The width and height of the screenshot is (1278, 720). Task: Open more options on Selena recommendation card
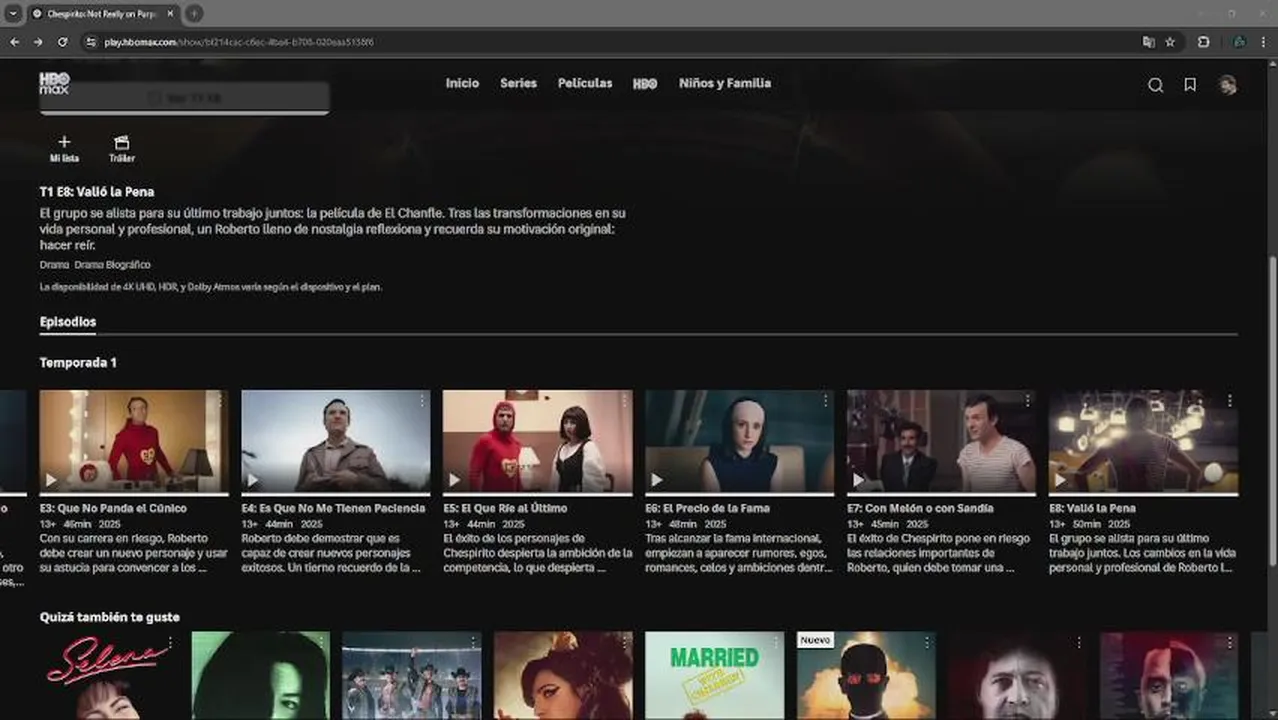coord(170,642)
